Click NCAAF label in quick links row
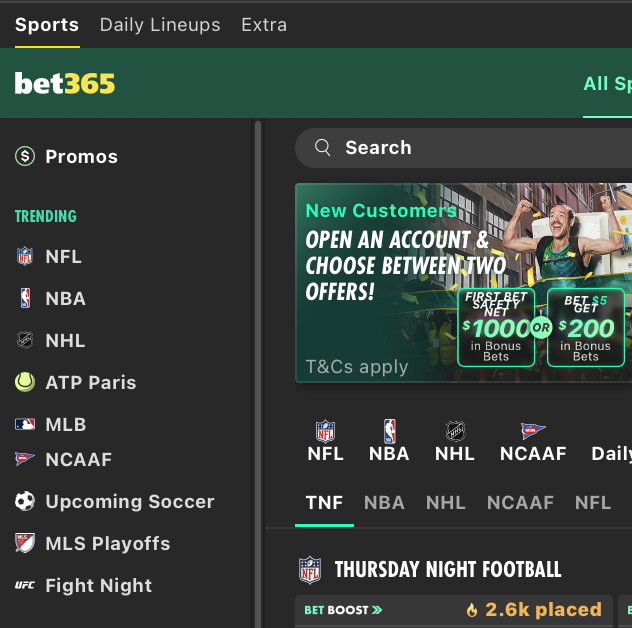Image resolution: width=632 pixels, height=628 pixels. point(533,454)
